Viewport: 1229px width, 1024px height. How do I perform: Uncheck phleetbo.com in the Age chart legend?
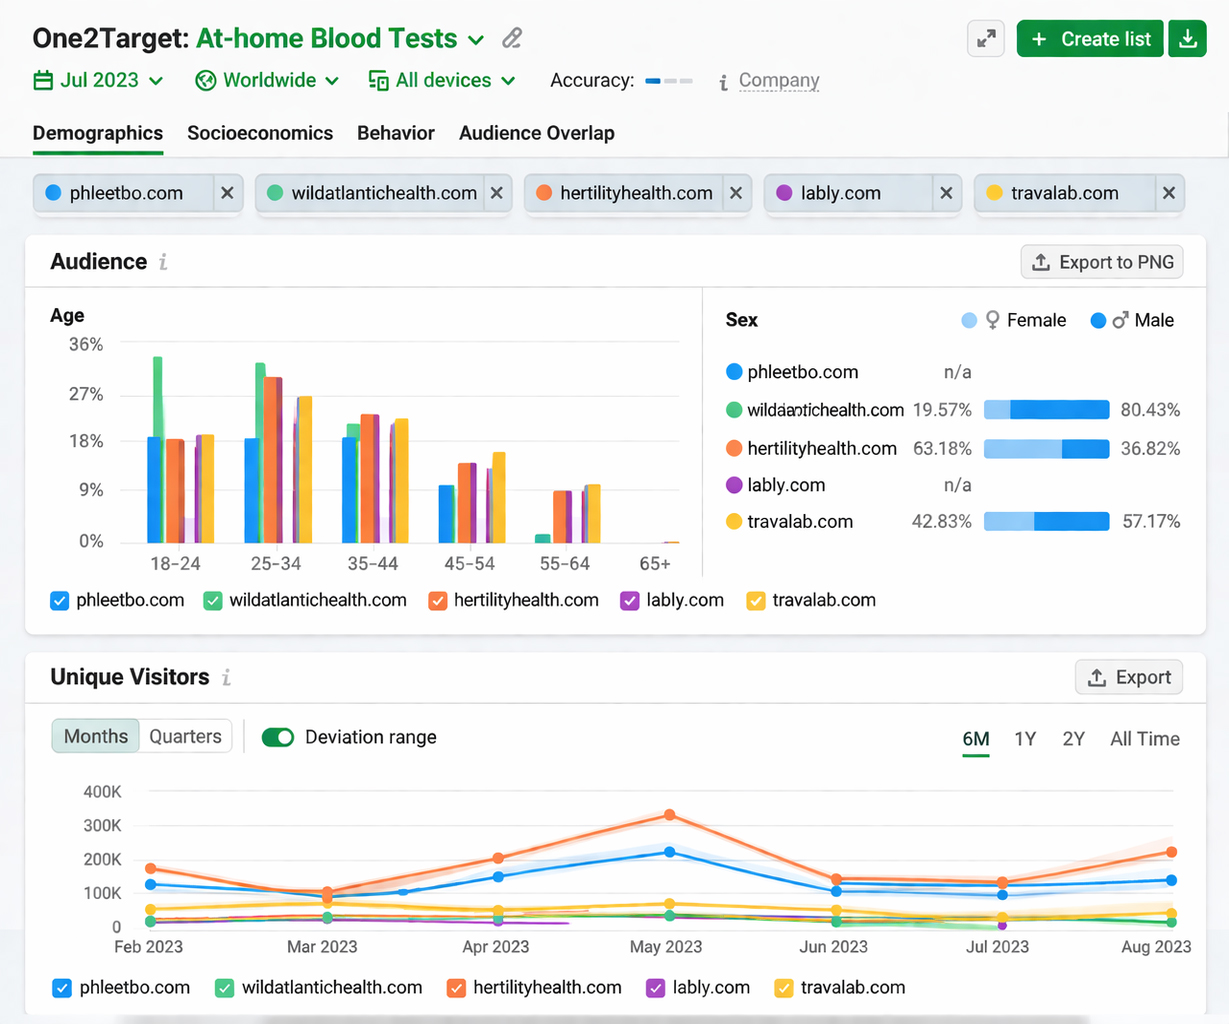[x=59, y=601]
